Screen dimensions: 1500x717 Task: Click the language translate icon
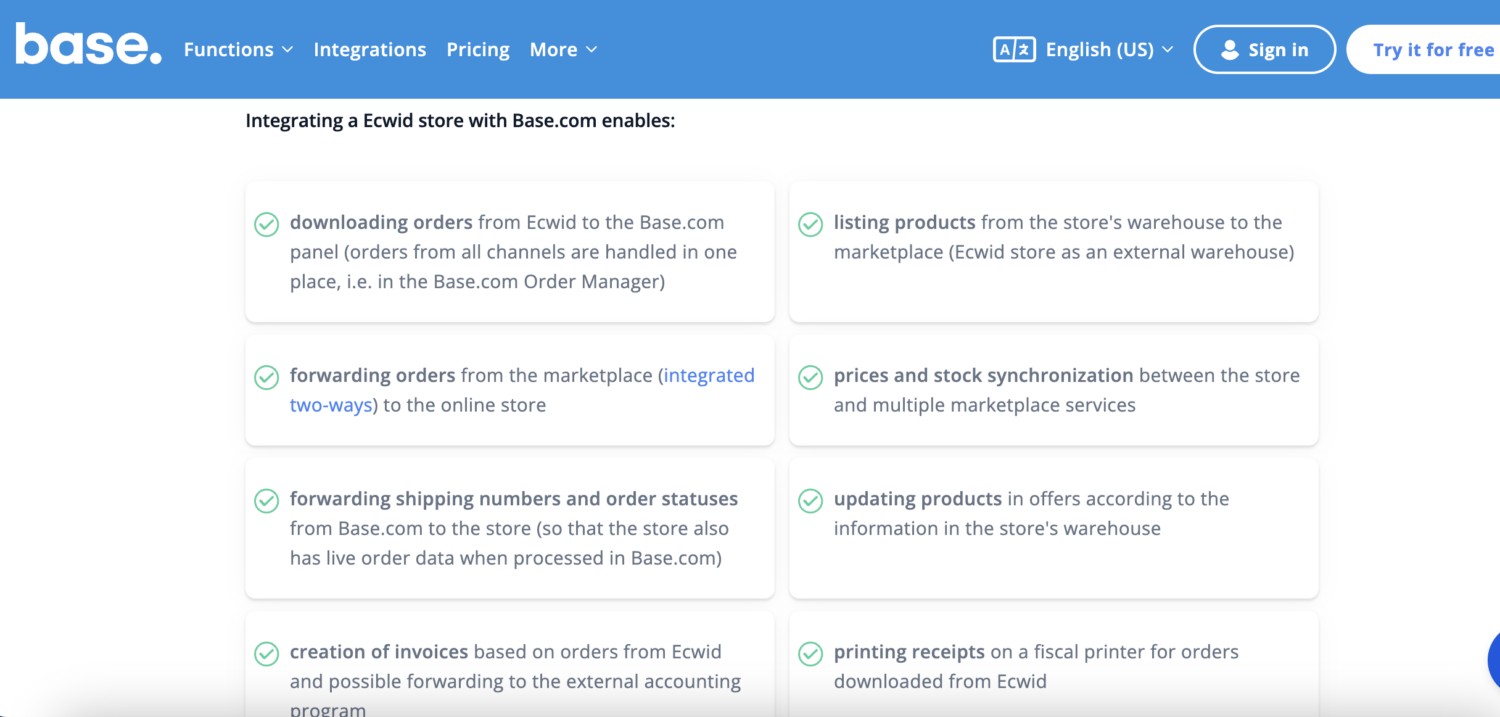pyautogui.click(x=1014, y=49)
